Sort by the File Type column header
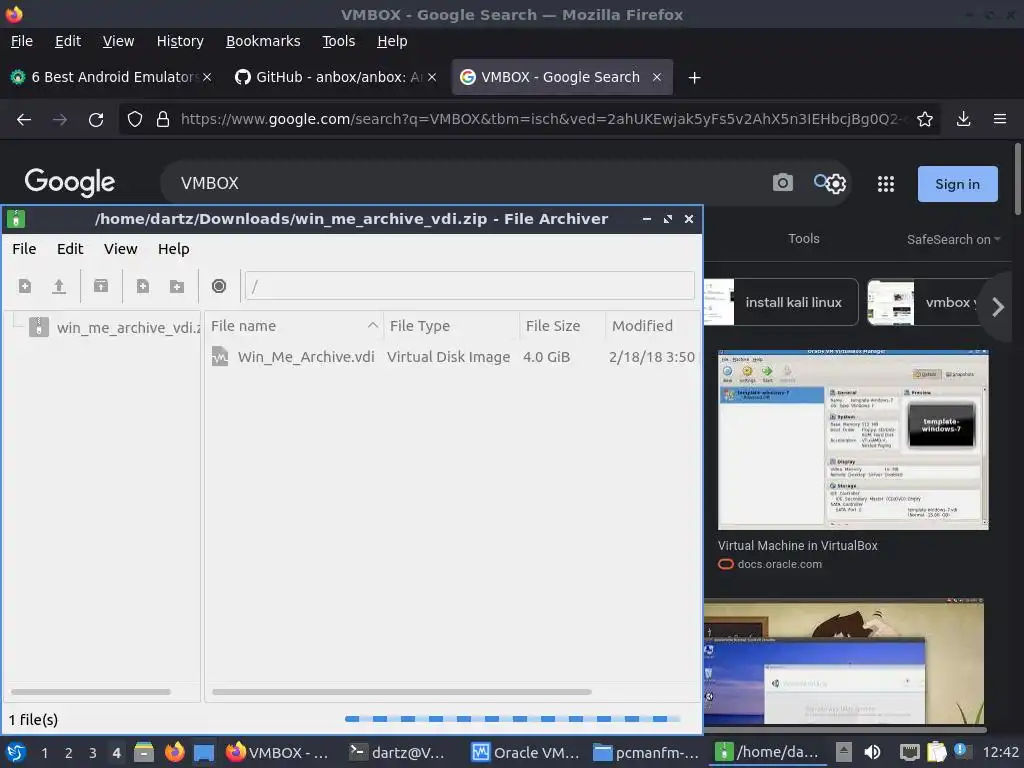Viewport: 1024px width, 768px height. click(x=451, y=325)
